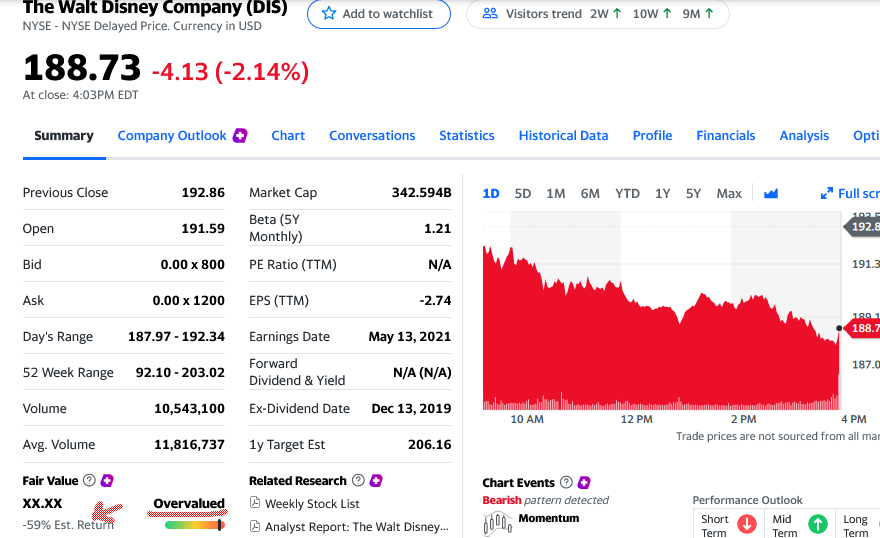Click the Add to watchlist button
Image resolution: width=880 pixels, height=538 pixels.
(x=379, y=13)
